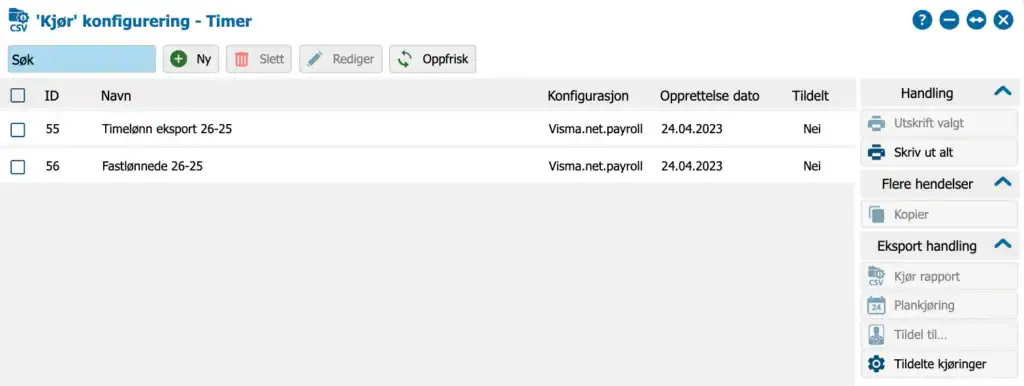Screen dimensions: 1024x386
Task: Click the Kjør rapport button
Action: [939, 276]
